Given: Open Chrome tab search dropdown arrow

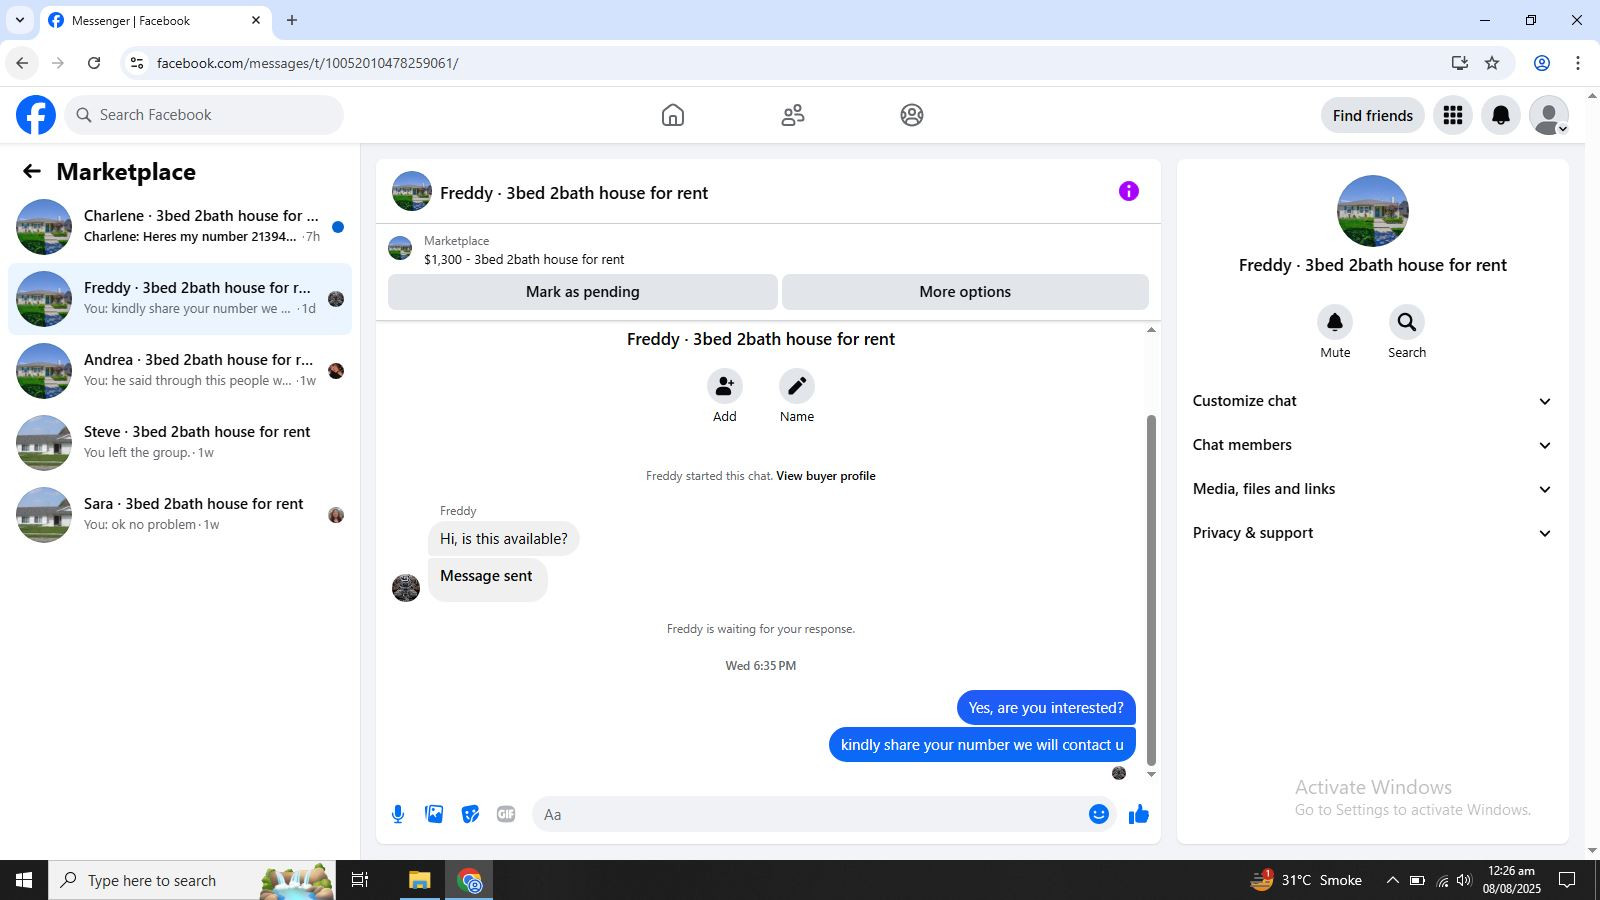Looking at the screenshot, I should [x=19, y=20].
